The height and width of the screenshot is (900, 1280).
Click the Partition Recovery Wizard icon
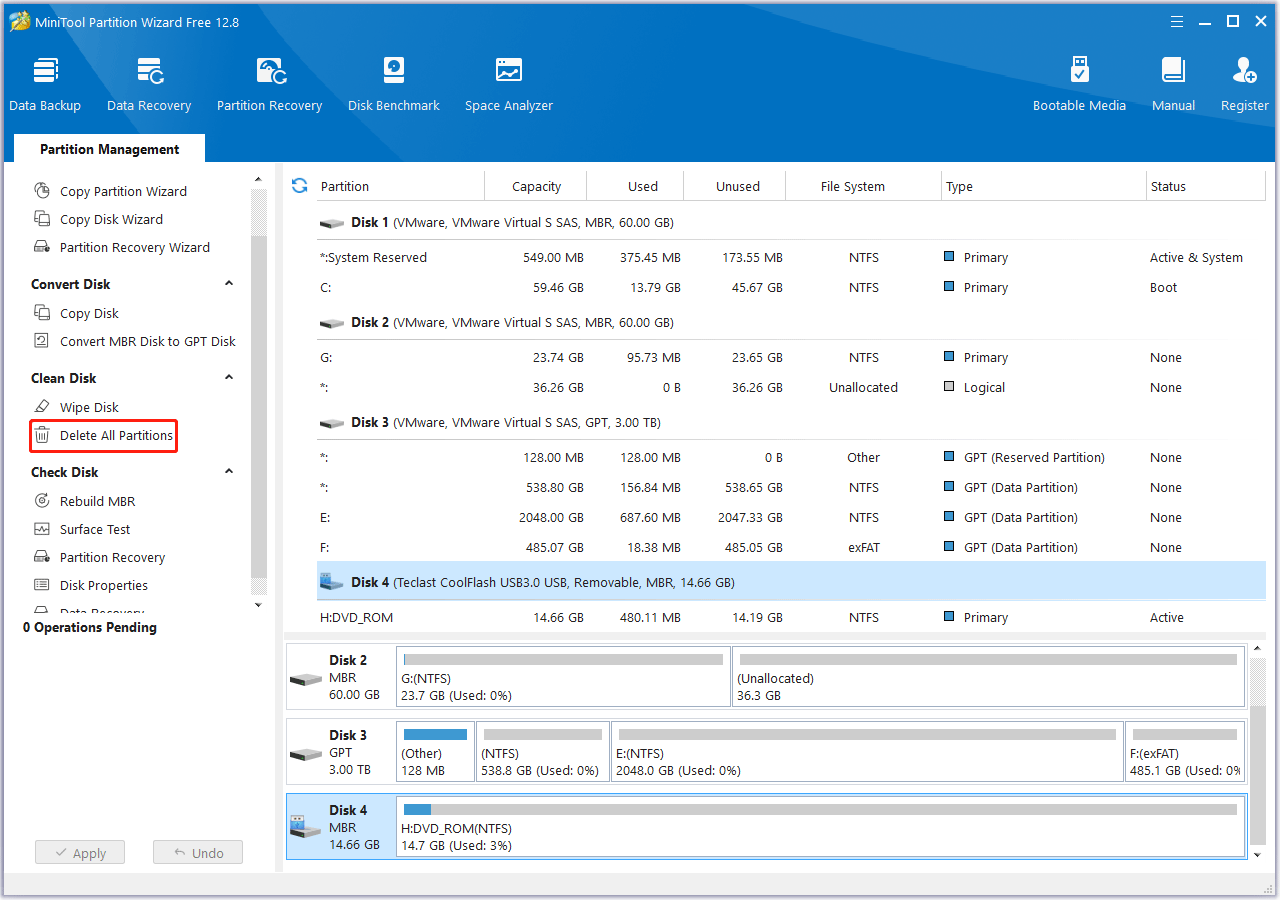click(42, 246)
